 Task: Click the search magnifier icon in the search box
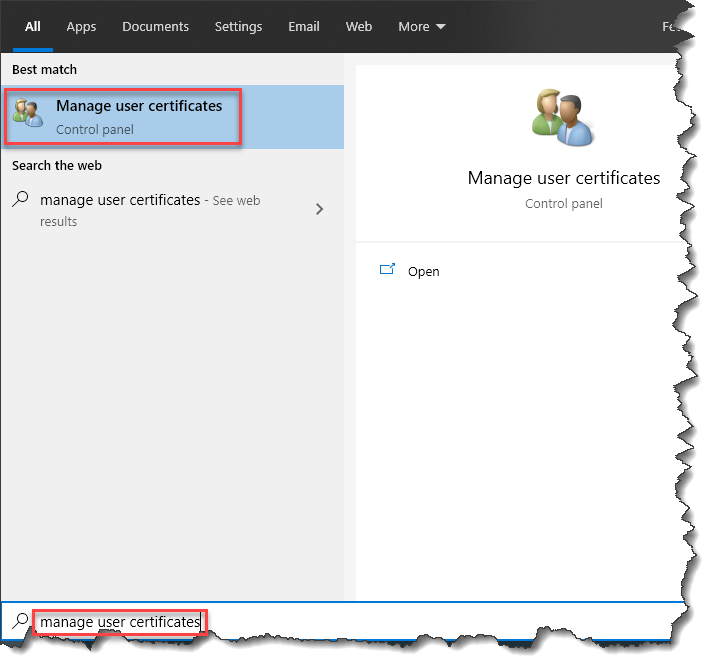tap(19, 622)
